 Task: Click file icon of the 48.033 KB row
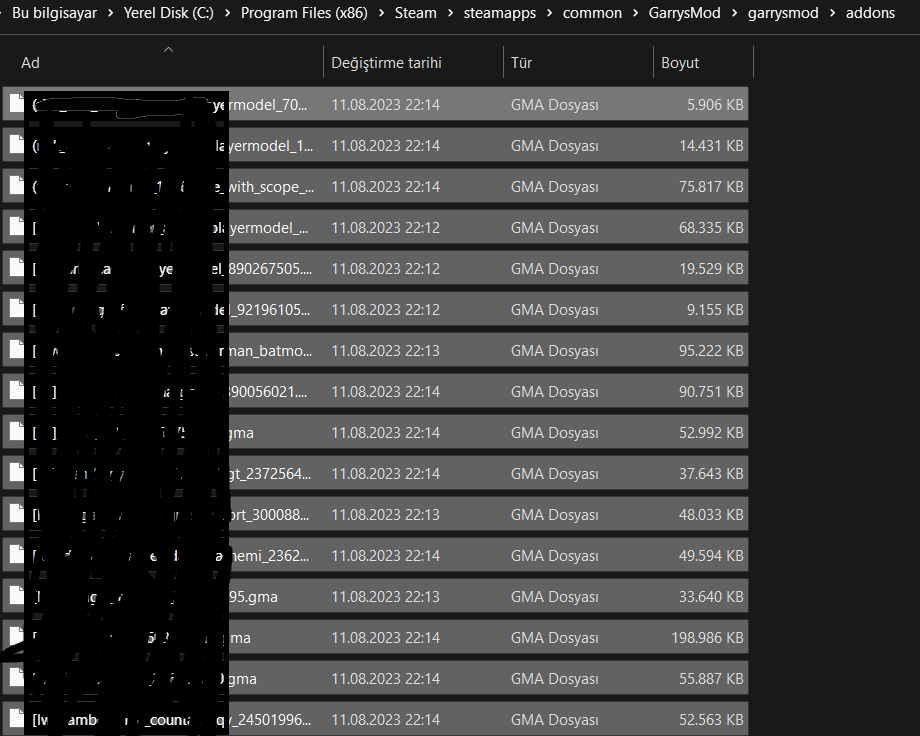pyautogui.click(x=16, y=515)
